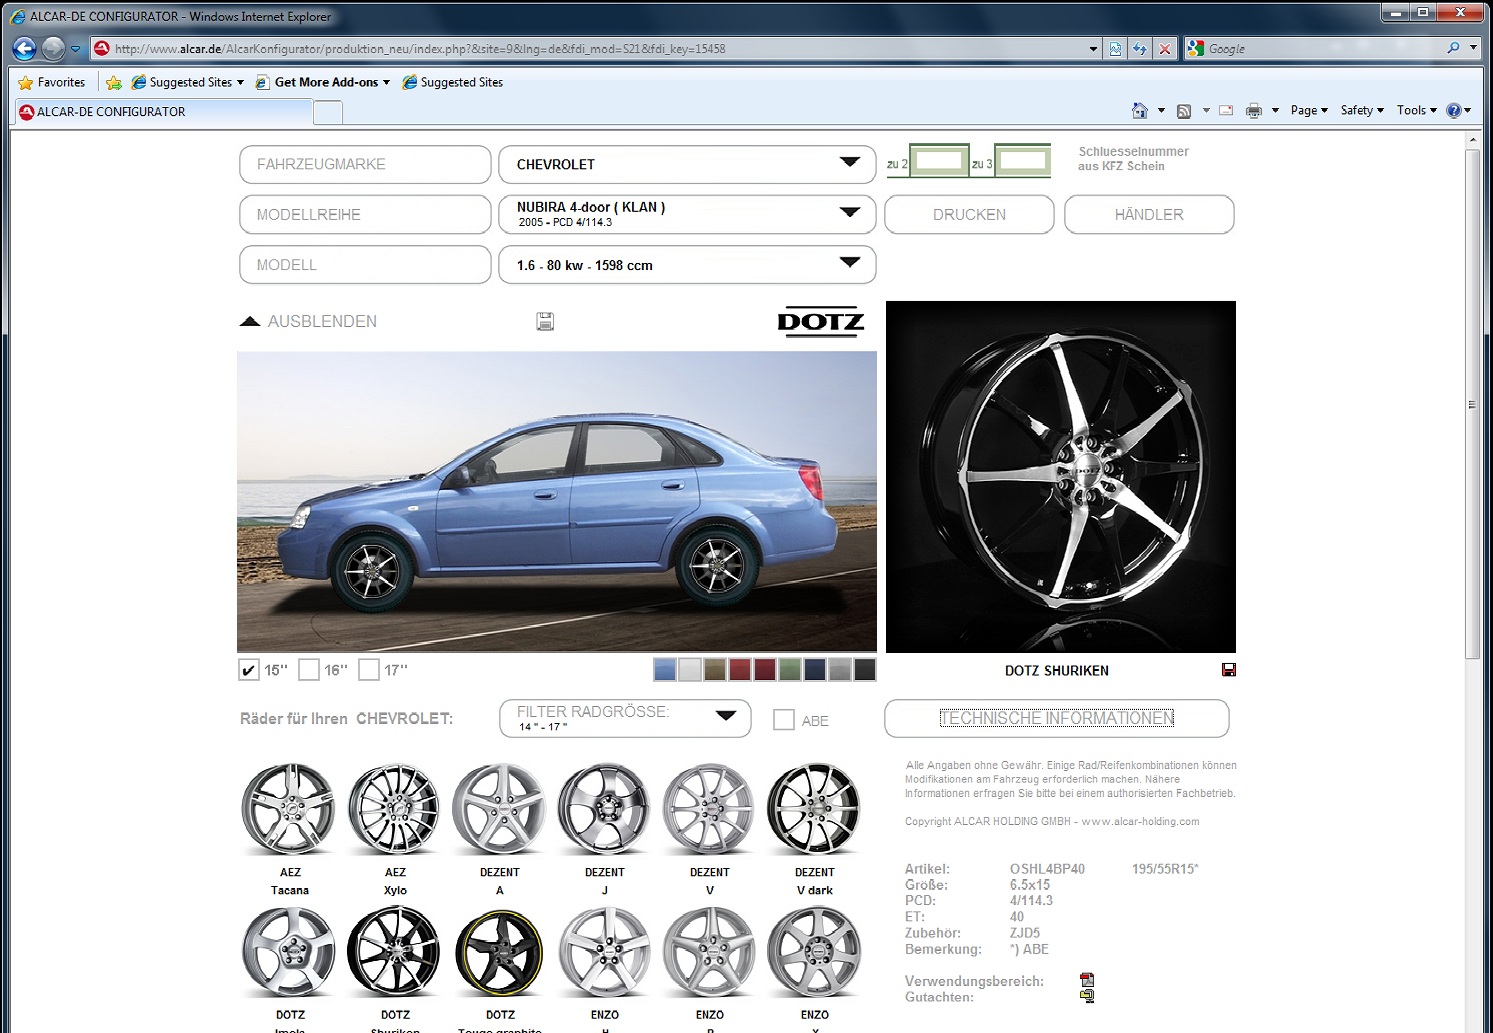Print page with printer icon
Image resolution: width=1493 pixels, height=1033 pixels.
pyautogui.click(x=1254, y=111)
